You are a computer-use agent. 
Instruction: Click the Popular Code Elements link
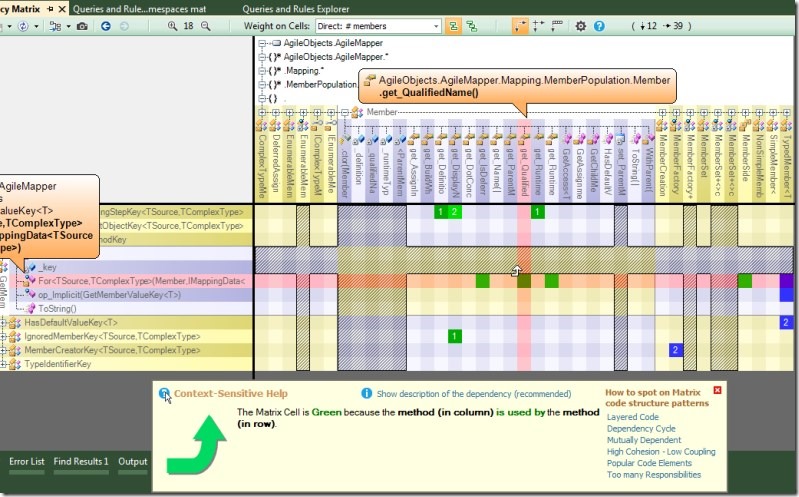649,463
